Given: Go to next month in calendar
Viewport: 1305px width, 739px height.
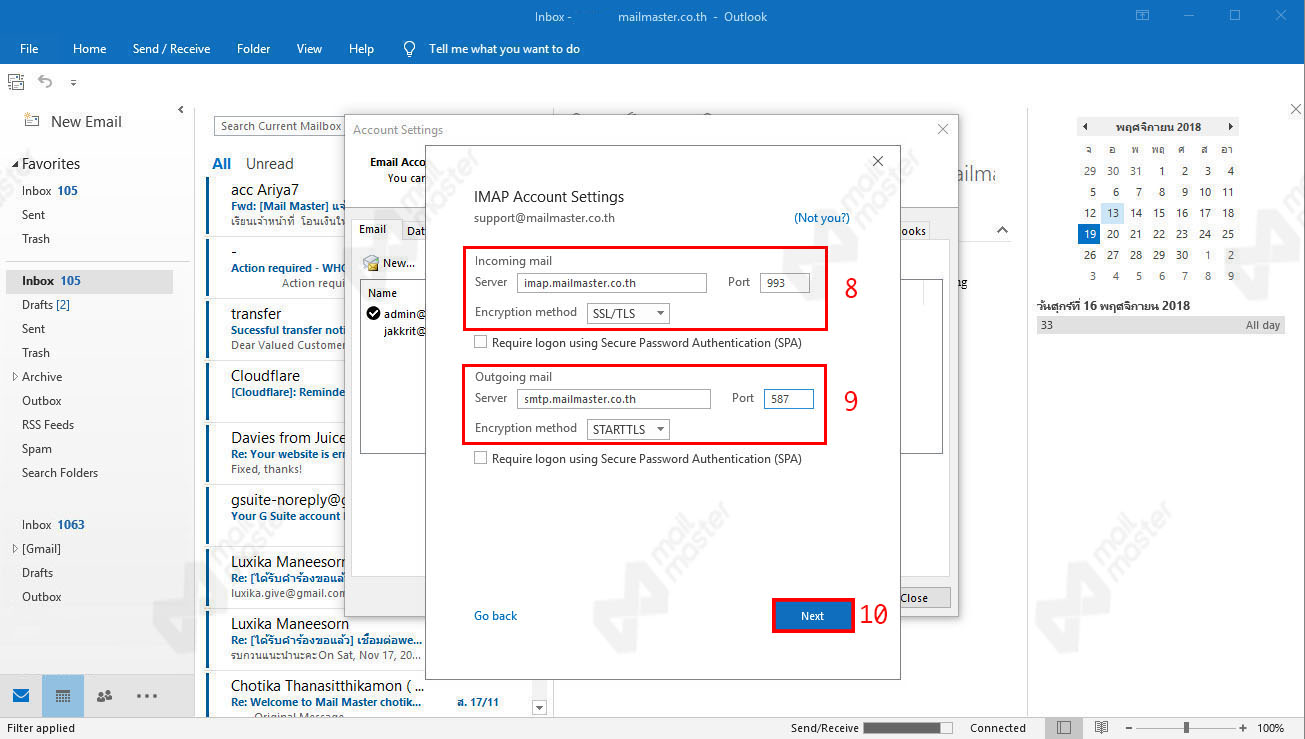Looking at the screenshot, I should [1231, 127].
